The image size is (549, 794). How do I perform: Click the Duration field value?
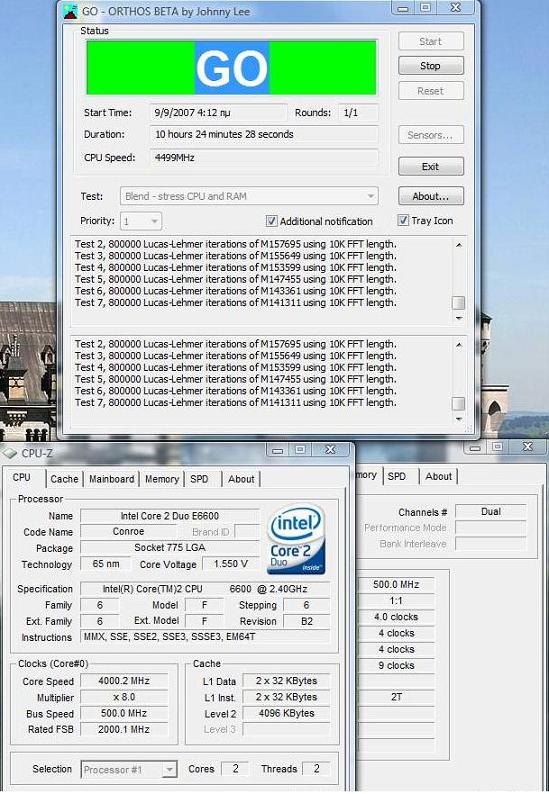264,134
